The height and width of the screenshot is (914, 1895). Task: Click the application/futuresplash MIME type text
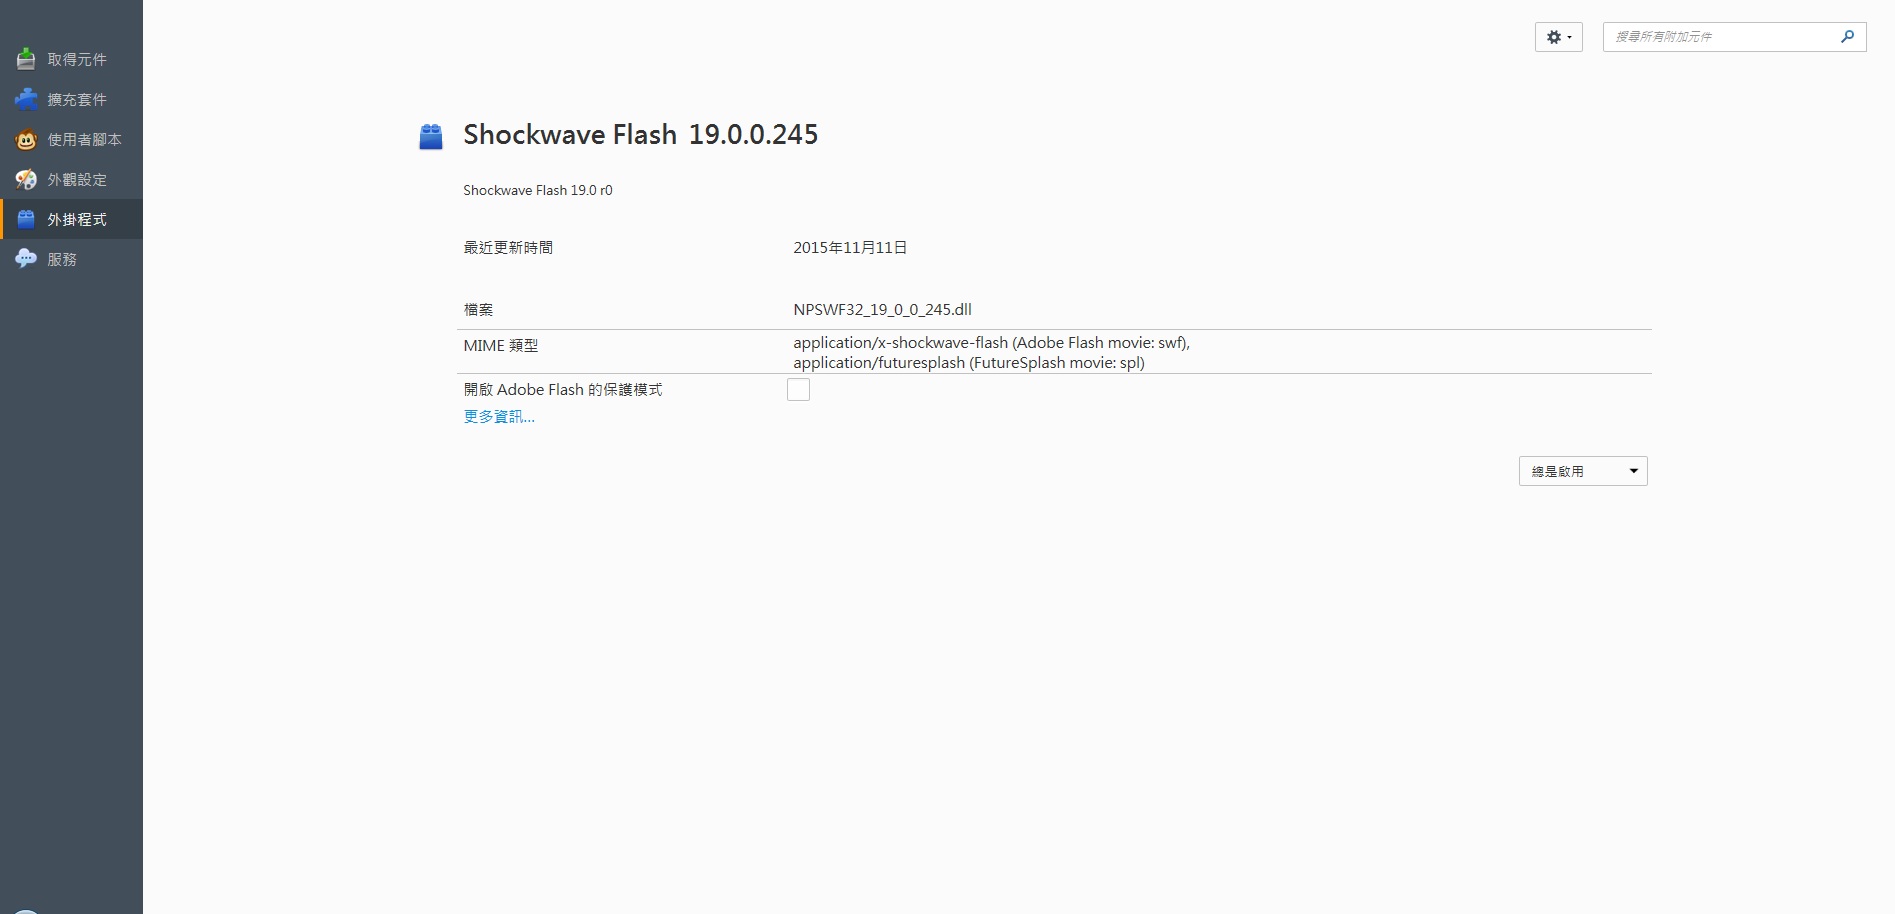969,363
